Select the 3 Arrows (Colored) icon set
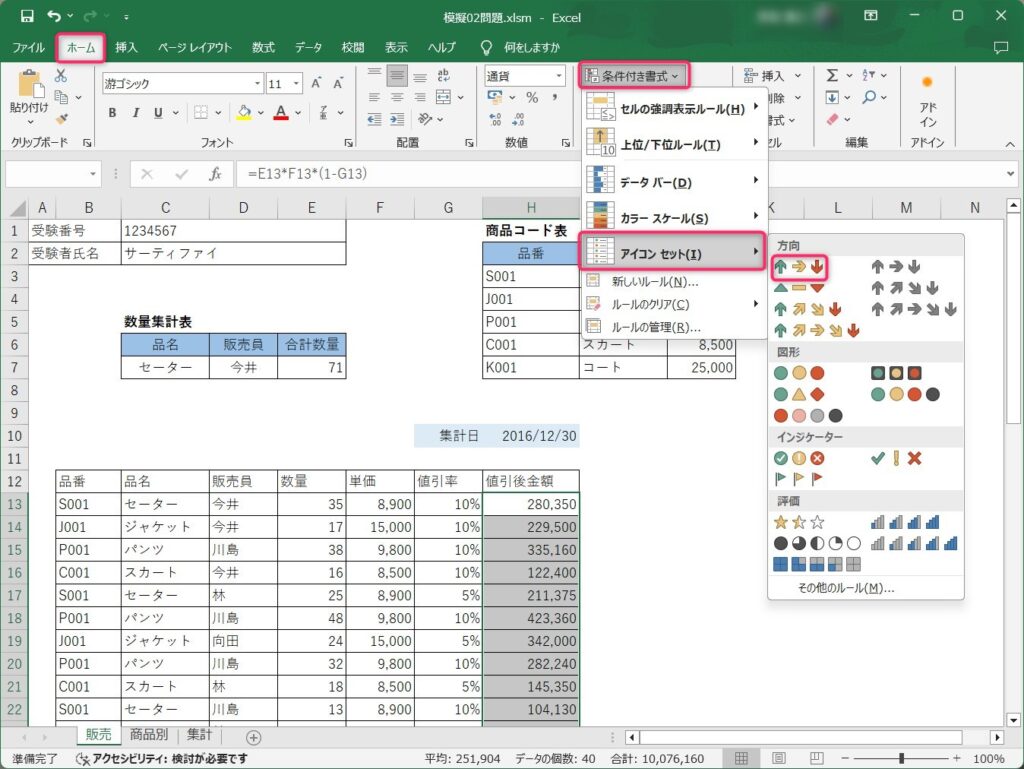 pos(798,266)
